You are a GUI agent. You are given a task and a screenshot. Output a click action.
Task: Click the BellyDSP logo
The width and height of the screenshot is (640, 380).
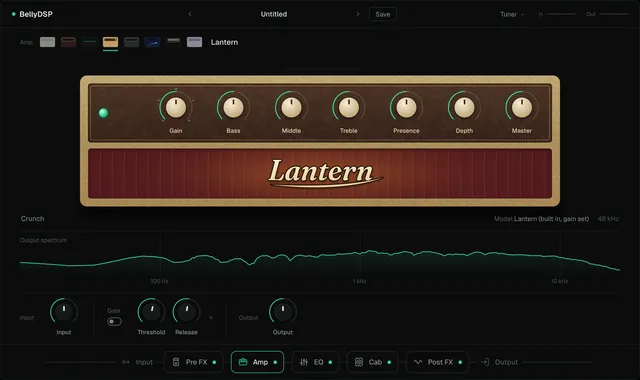(32, 14)
